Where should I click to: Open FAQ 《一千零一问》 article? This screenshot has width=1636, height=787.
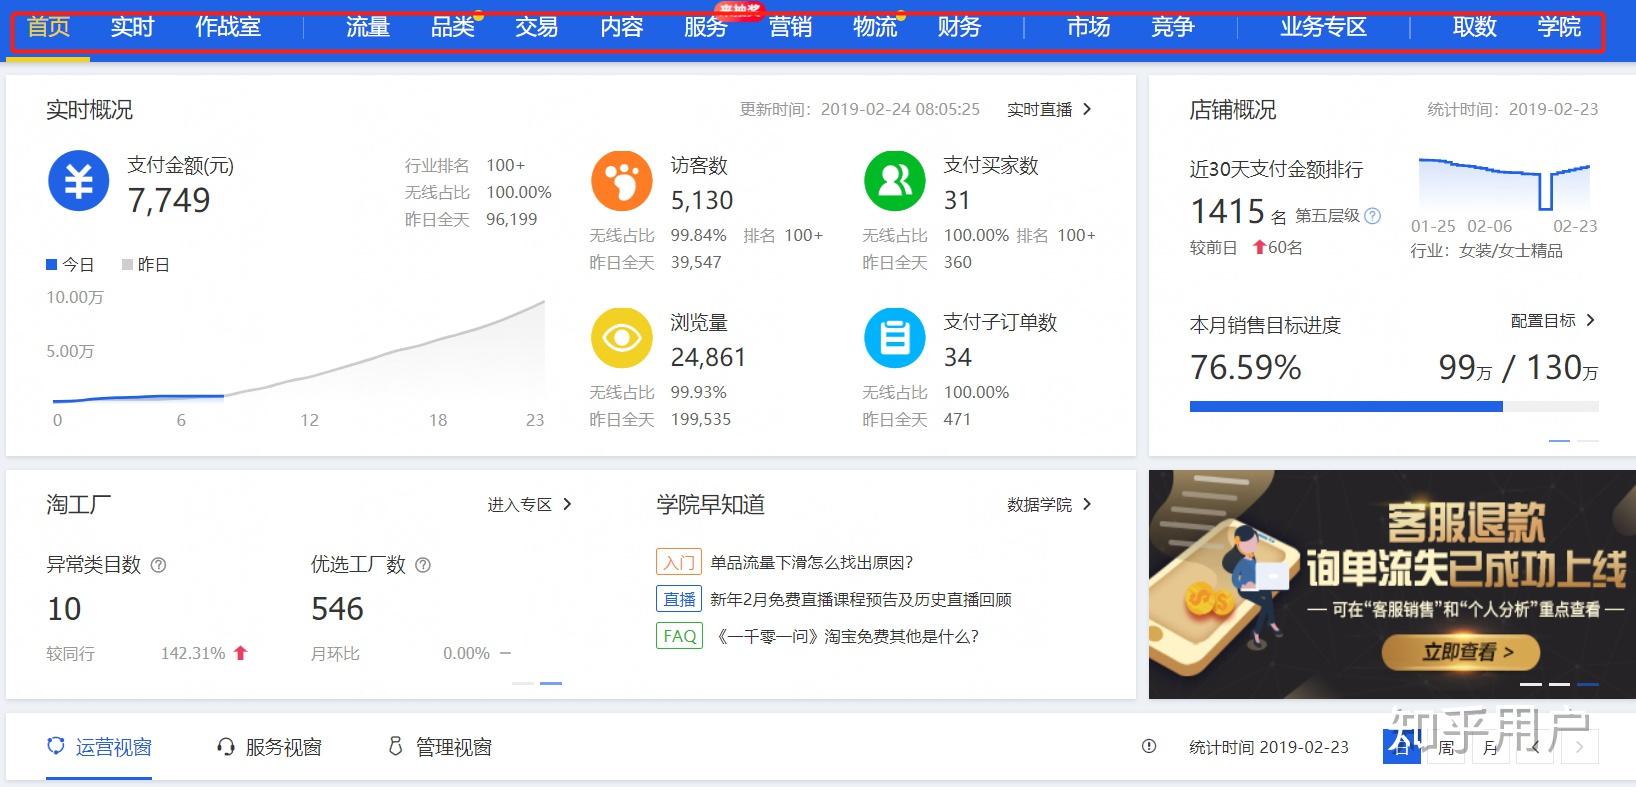click(847, 636)
